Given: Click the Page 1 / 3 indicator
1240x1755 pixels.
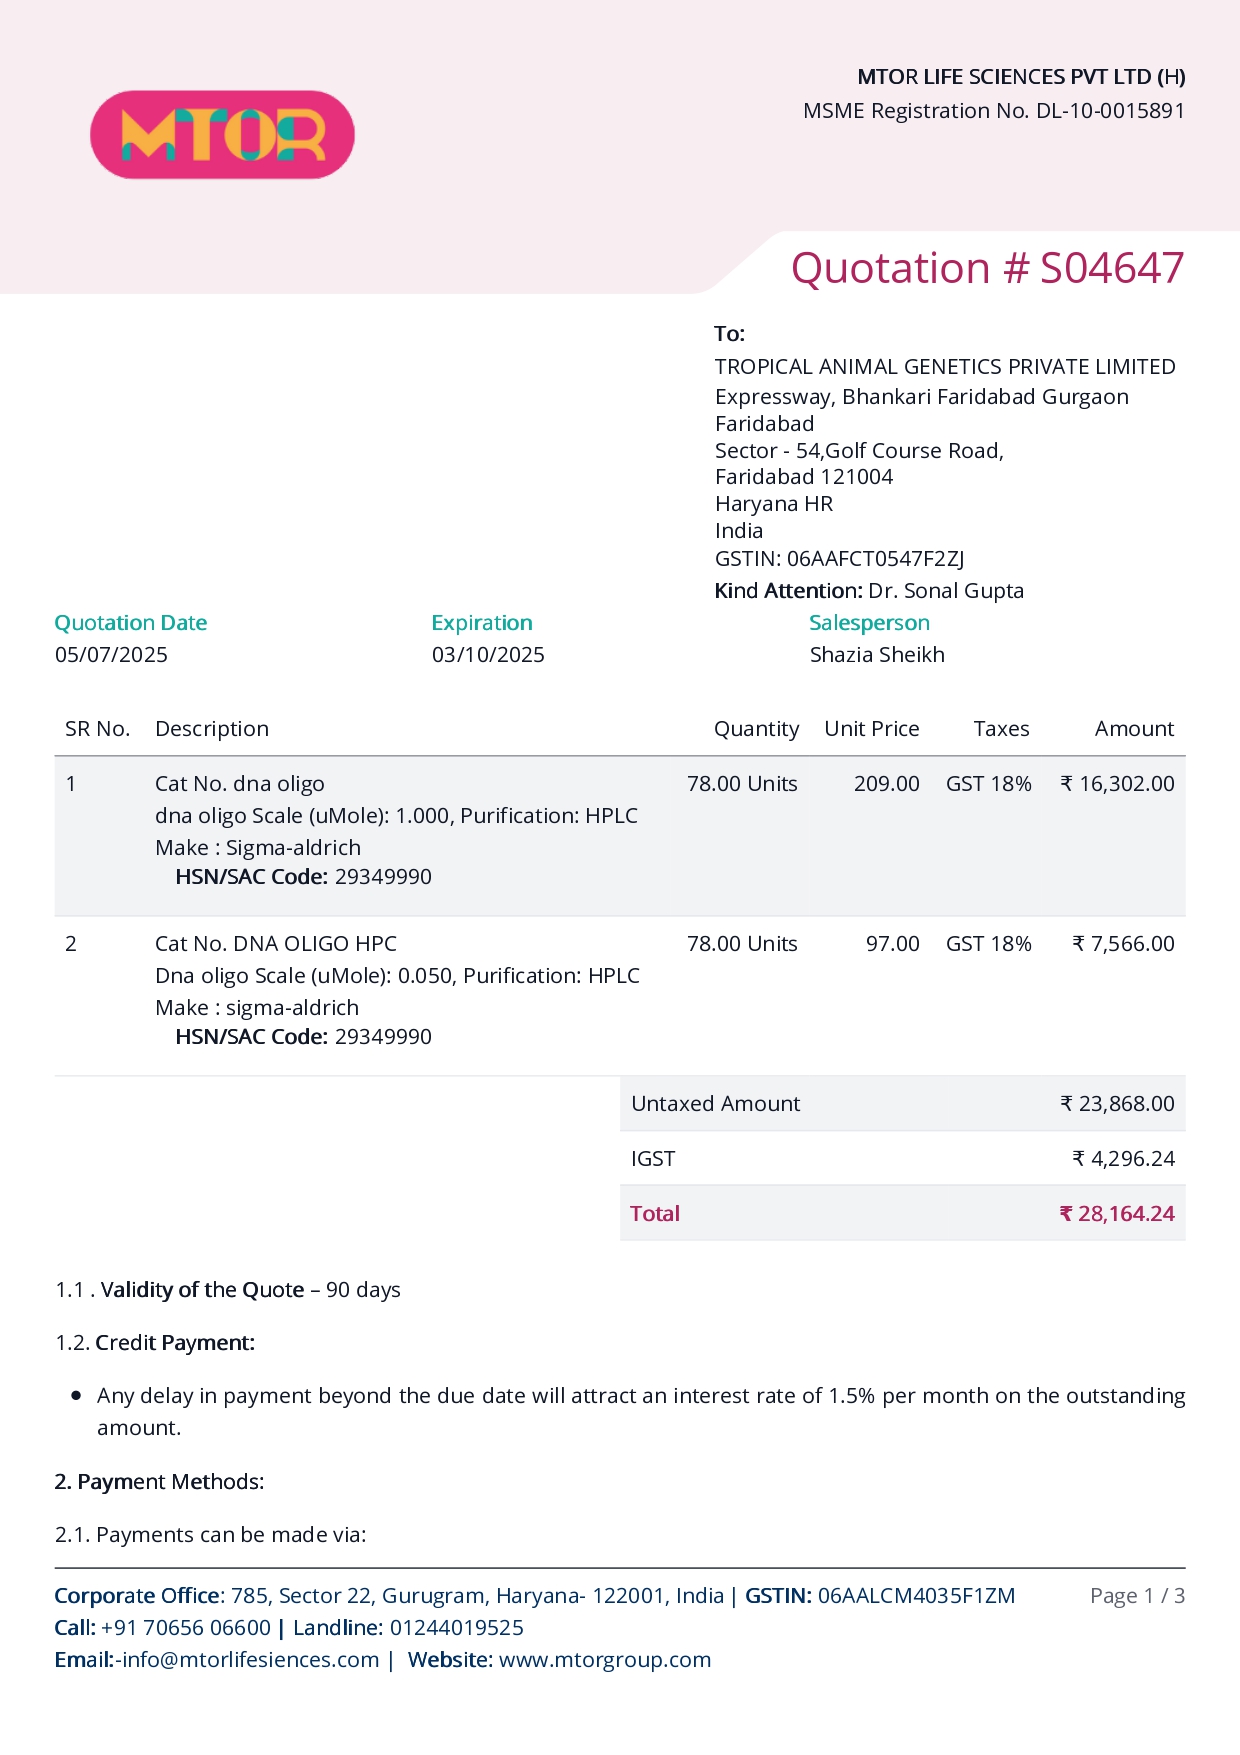Looking at the screenshot, I should coord(1138,1596).
